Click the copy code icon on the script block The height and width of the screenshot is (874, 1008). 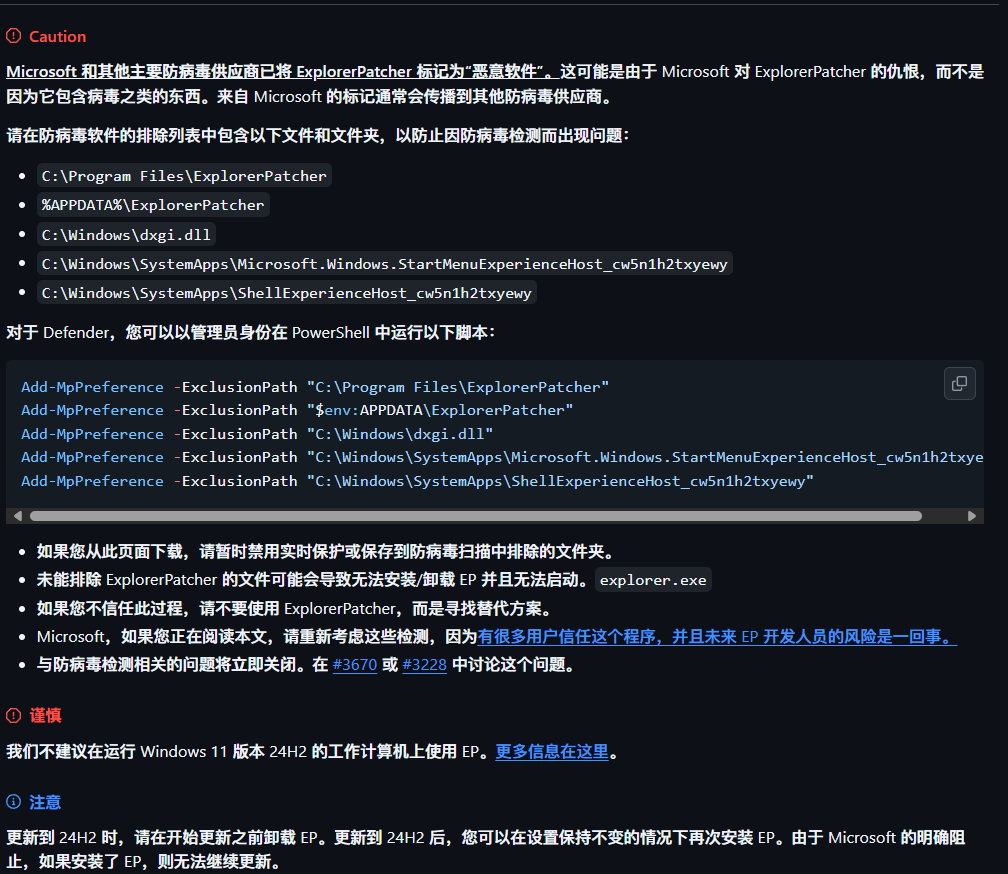click(x=959, y=383)
